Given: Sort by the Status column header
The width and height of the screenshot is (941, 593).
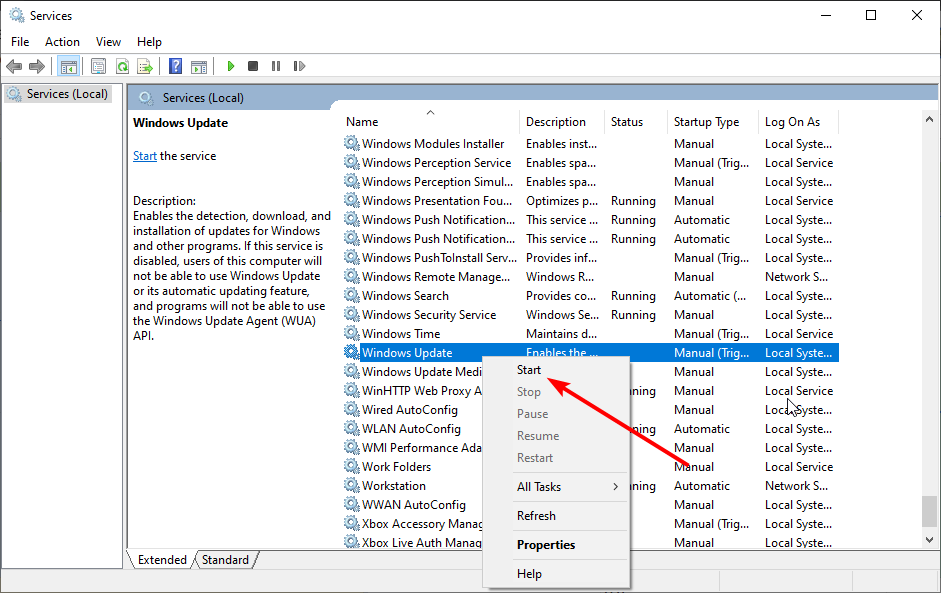Looking at the screenshot, I should pos(636,122).
